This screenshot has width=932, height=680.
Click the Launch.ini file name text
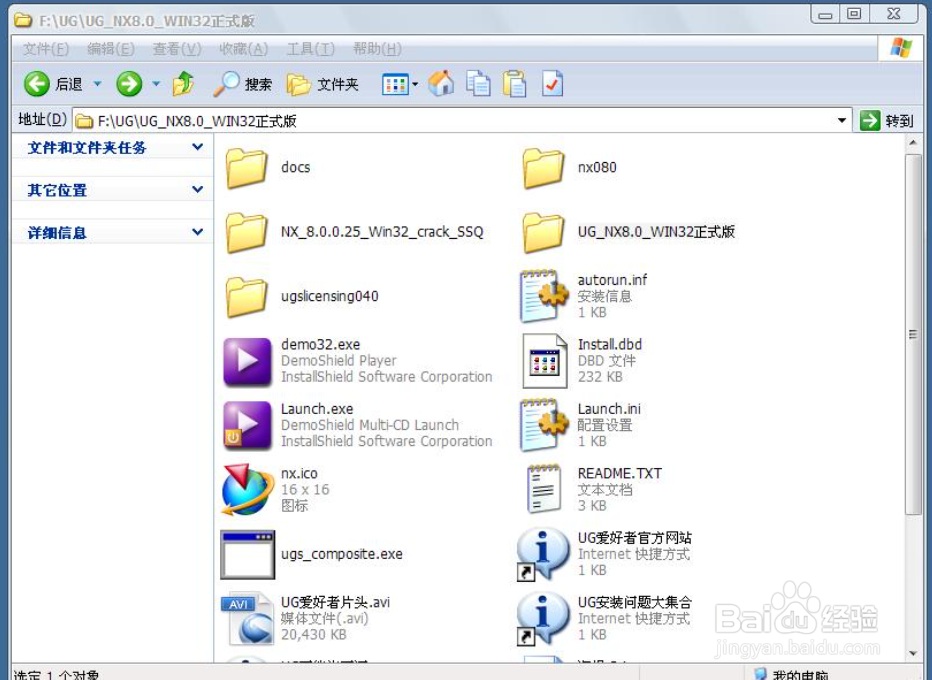tap(609, 409)
